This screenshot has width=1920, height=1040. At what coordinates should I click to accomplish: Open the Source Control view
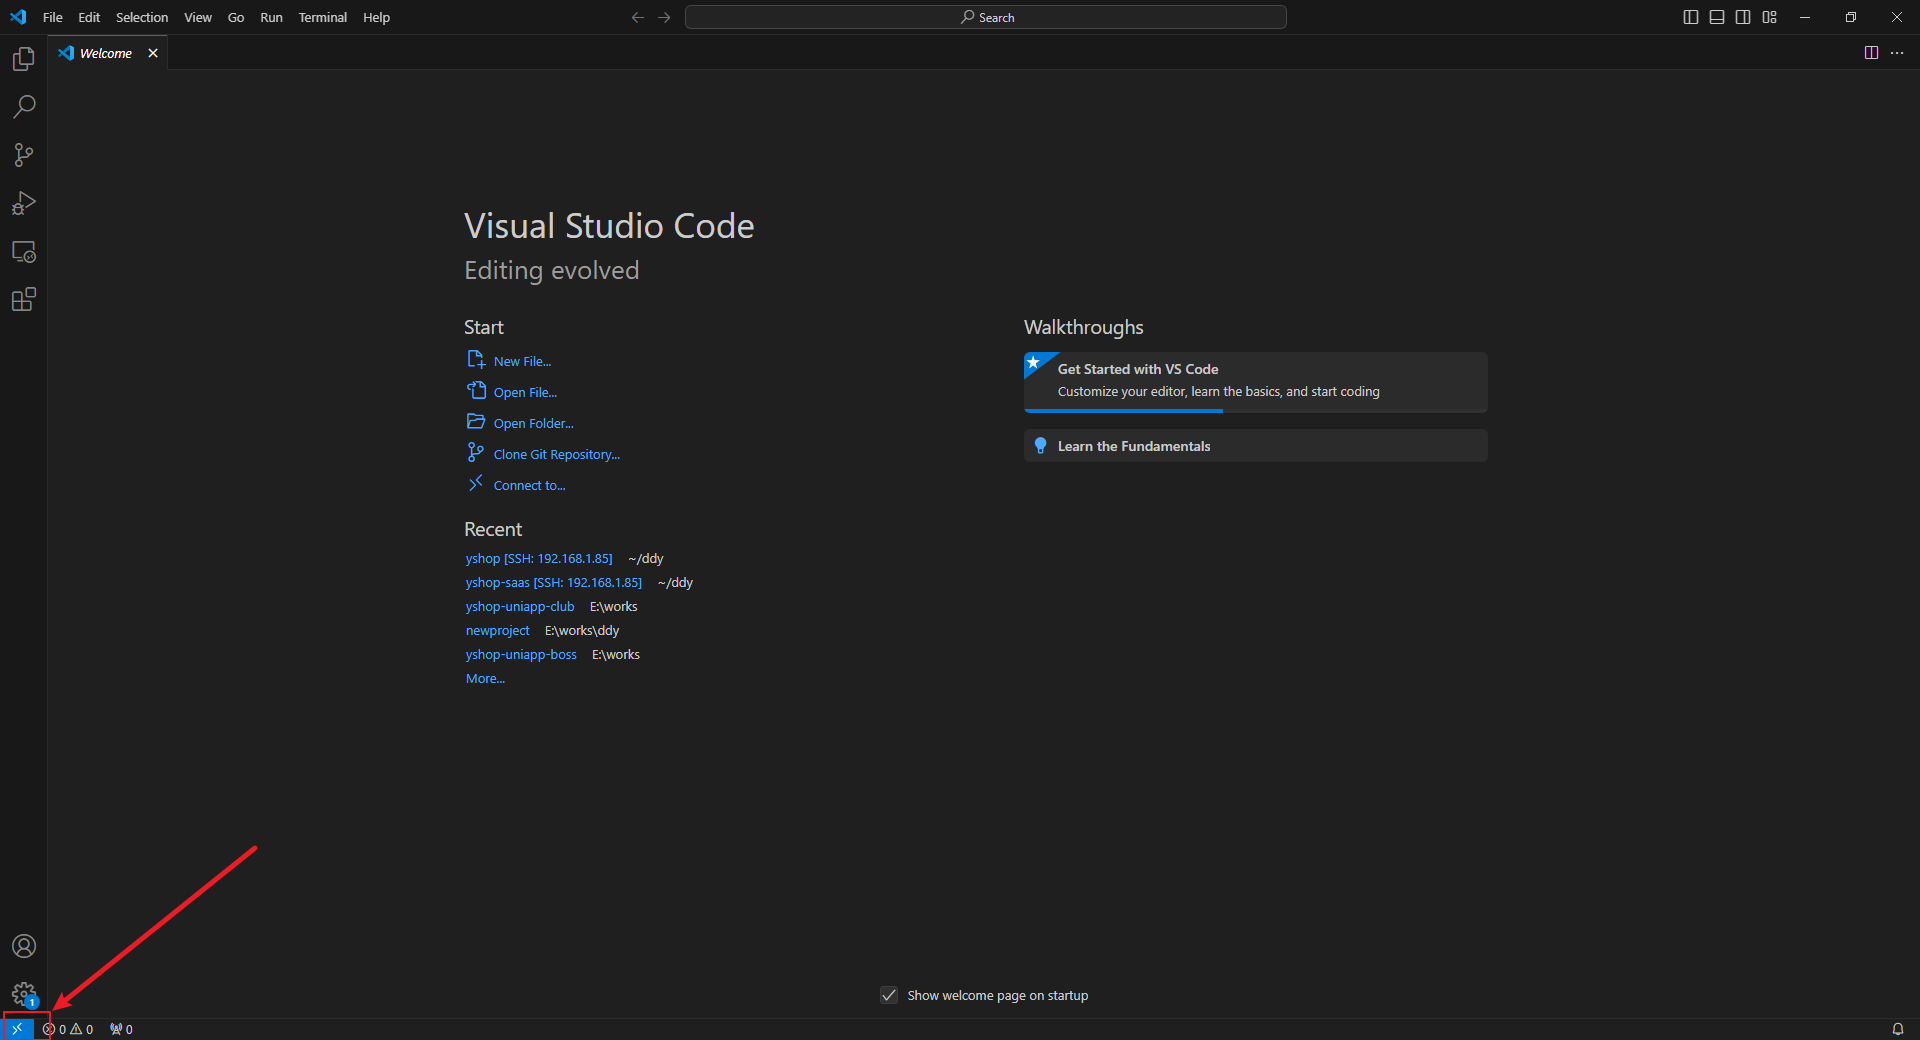tap(24, 155)
